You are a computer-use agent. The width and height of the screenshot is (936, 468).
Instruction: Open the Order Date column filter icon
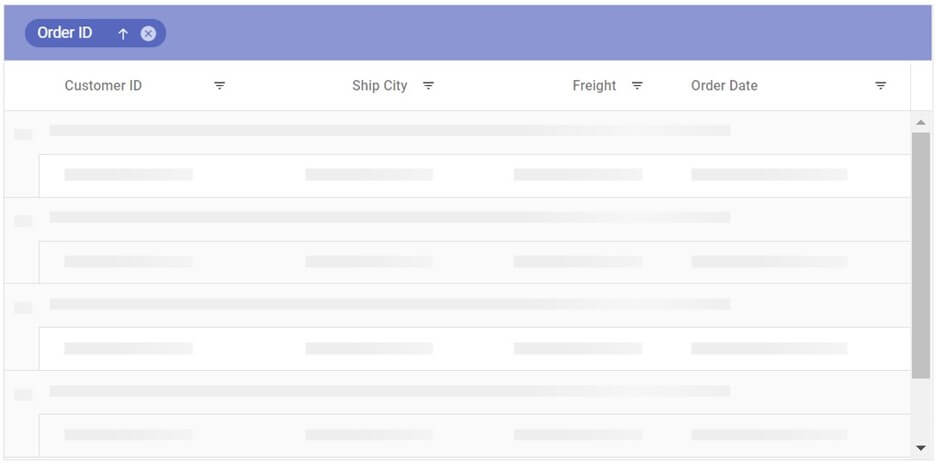[880, 86]
